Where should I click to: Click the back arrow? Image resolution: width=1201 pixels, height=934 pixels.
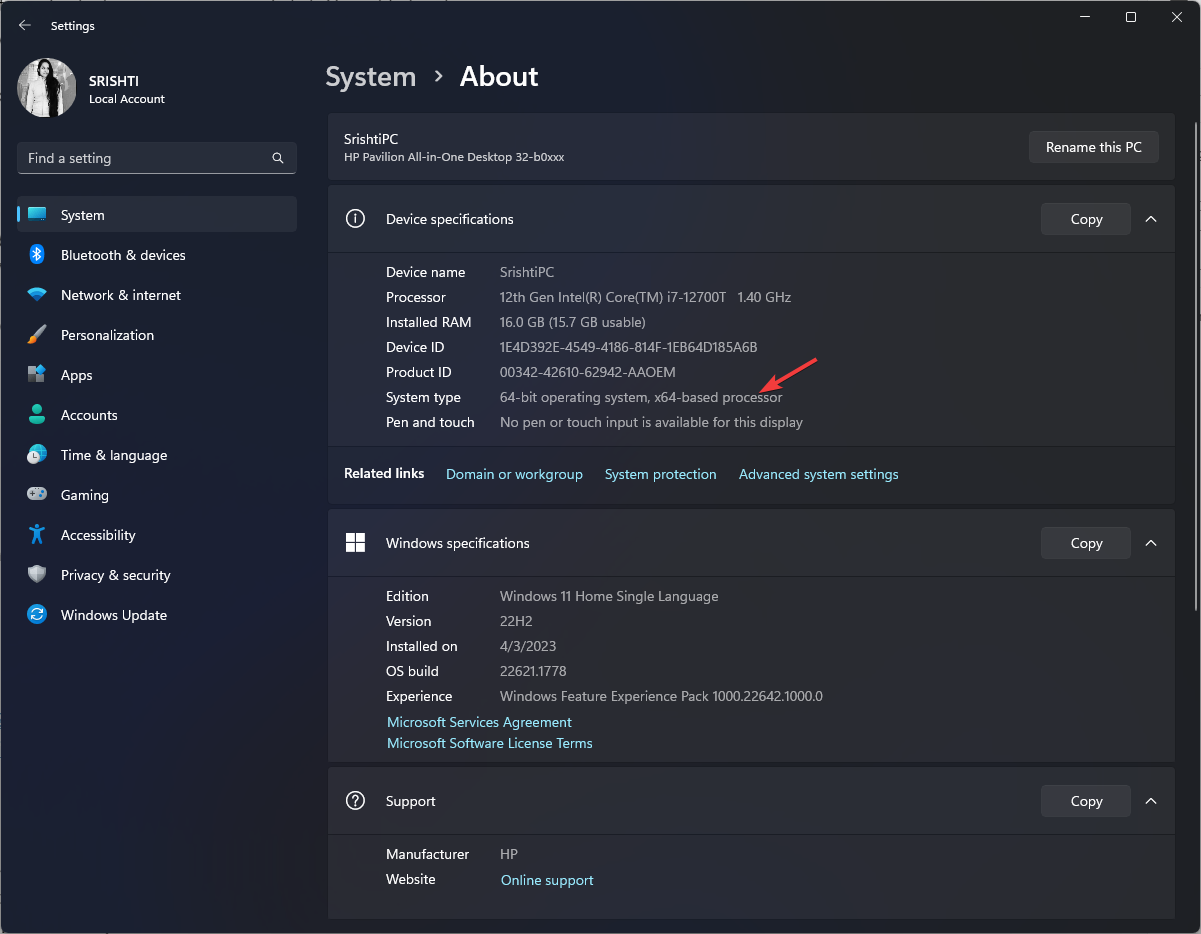coord(24,25)
